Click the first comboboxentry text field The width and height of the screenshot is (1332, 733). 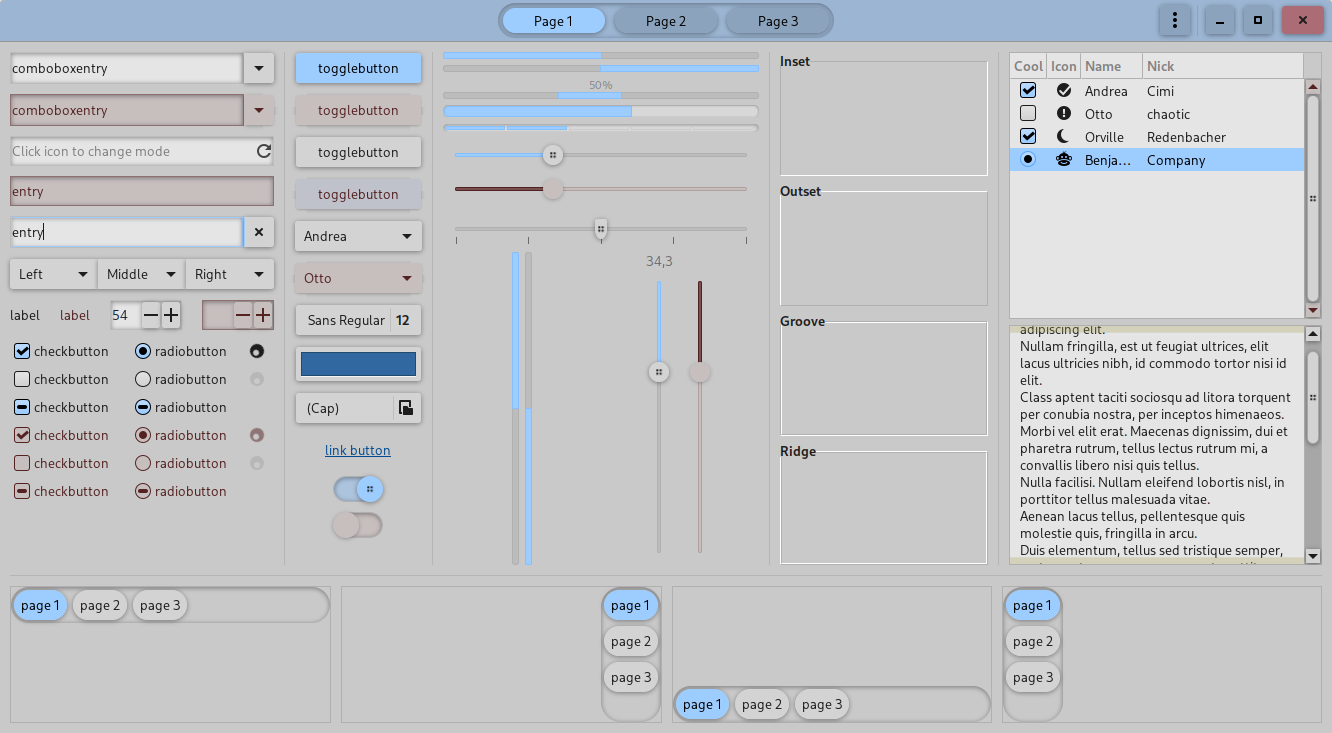[127, 68]
